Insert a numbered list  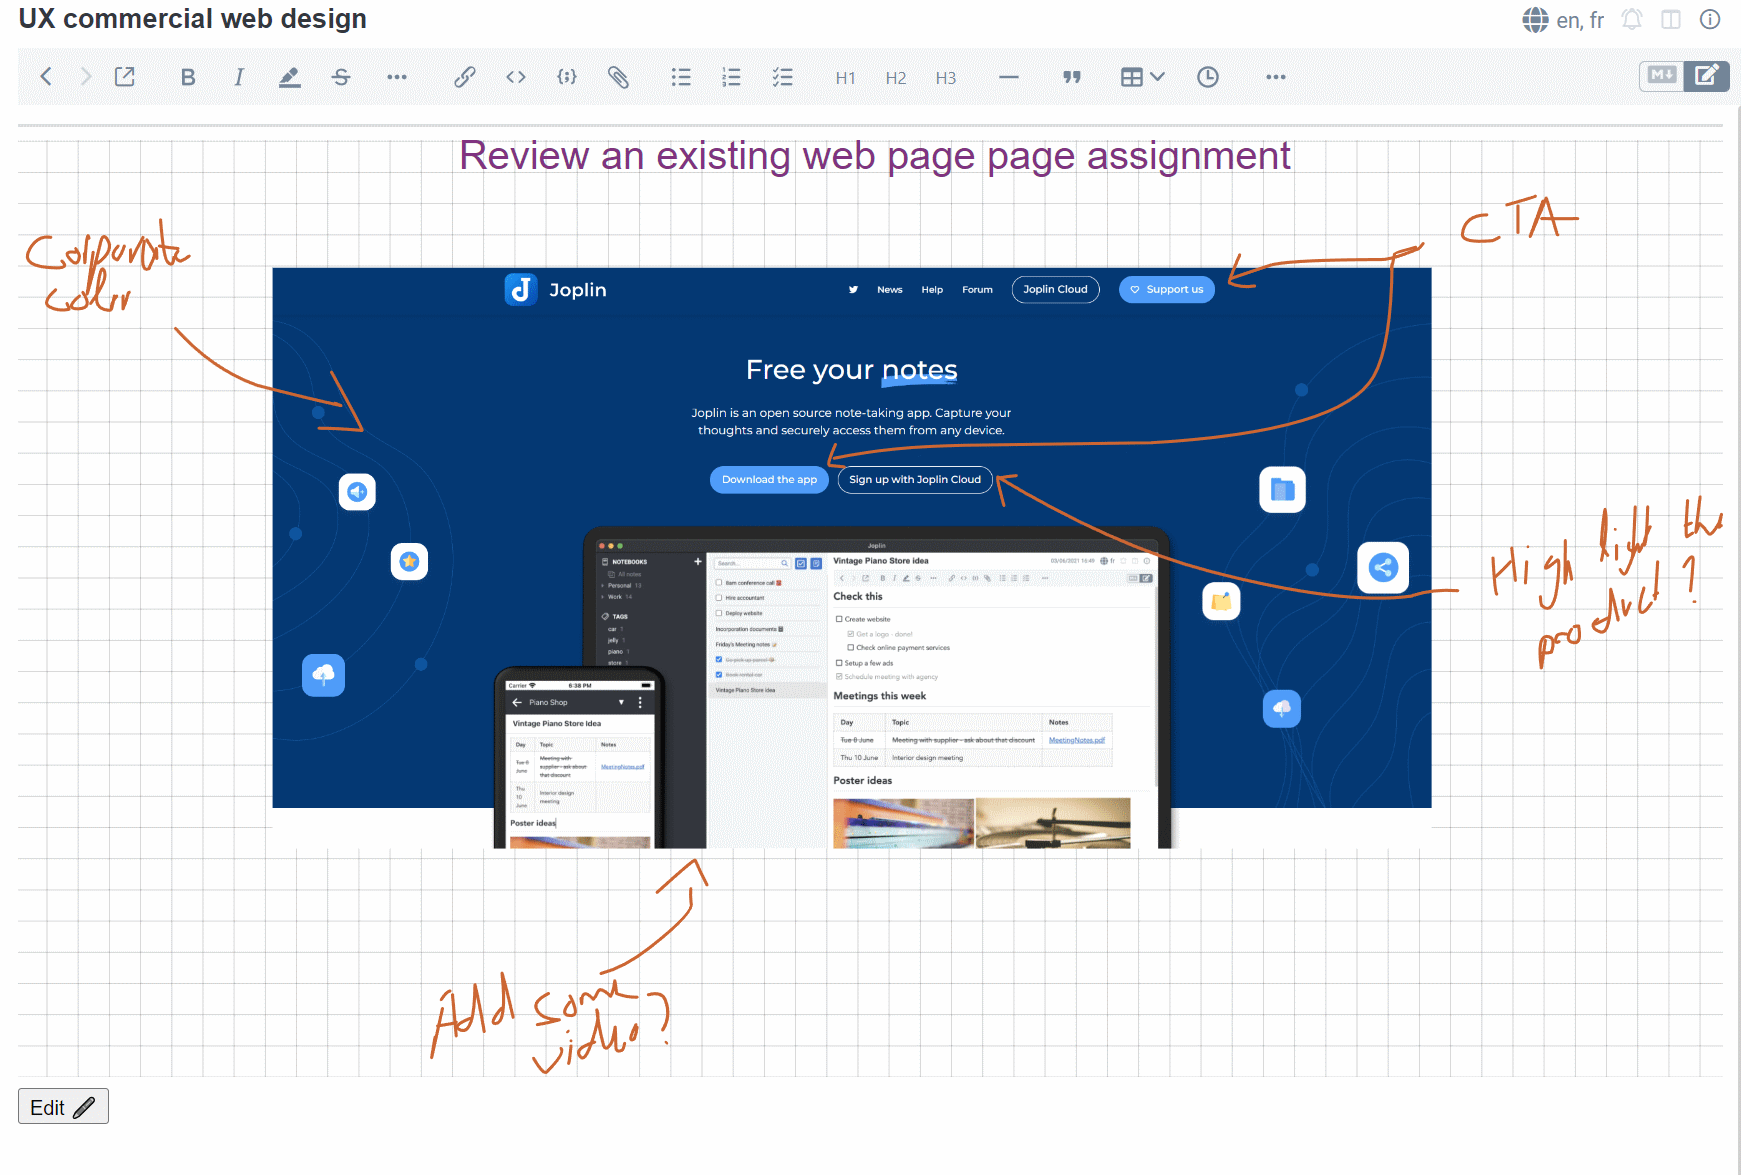[732, 77]
